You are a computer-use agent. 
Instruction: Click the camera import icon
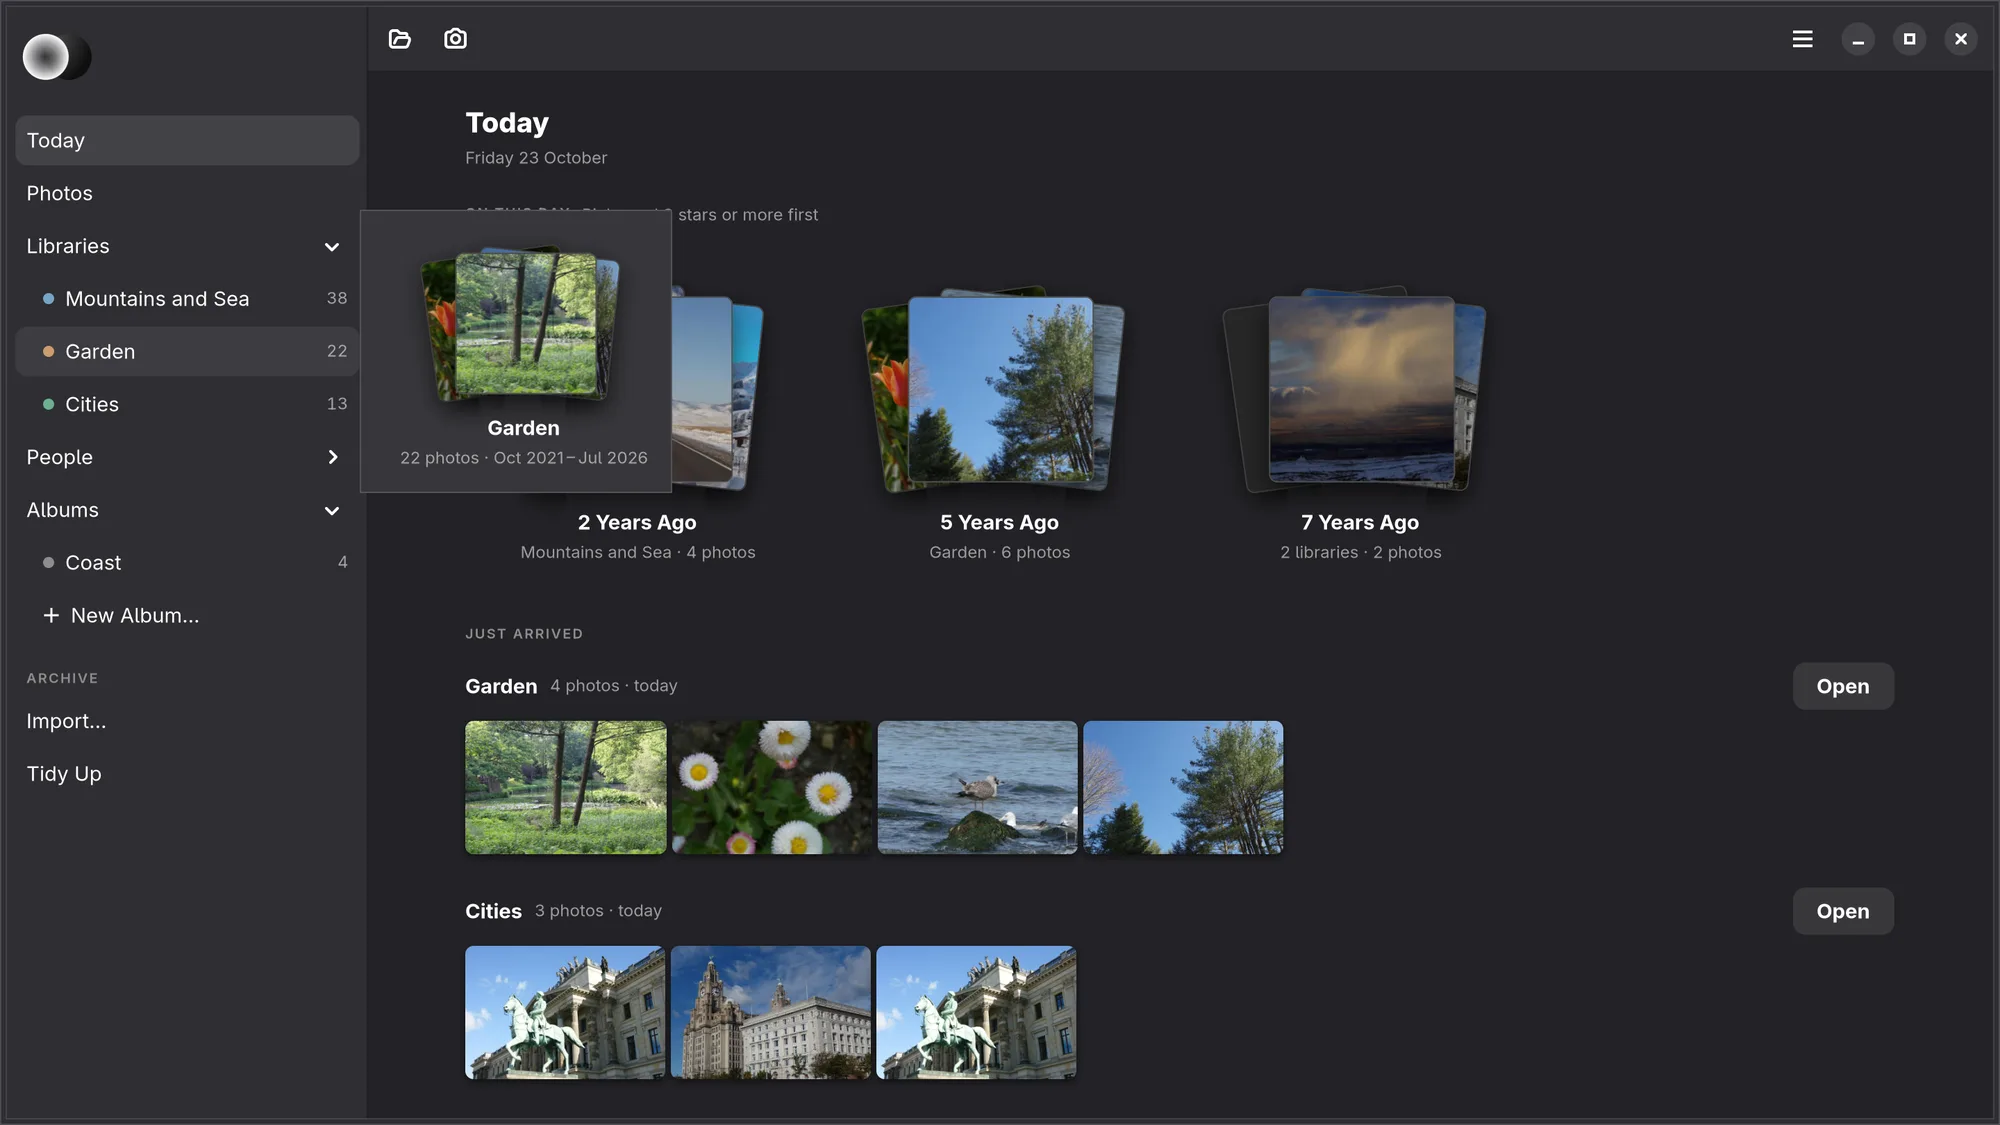[455, 39]
